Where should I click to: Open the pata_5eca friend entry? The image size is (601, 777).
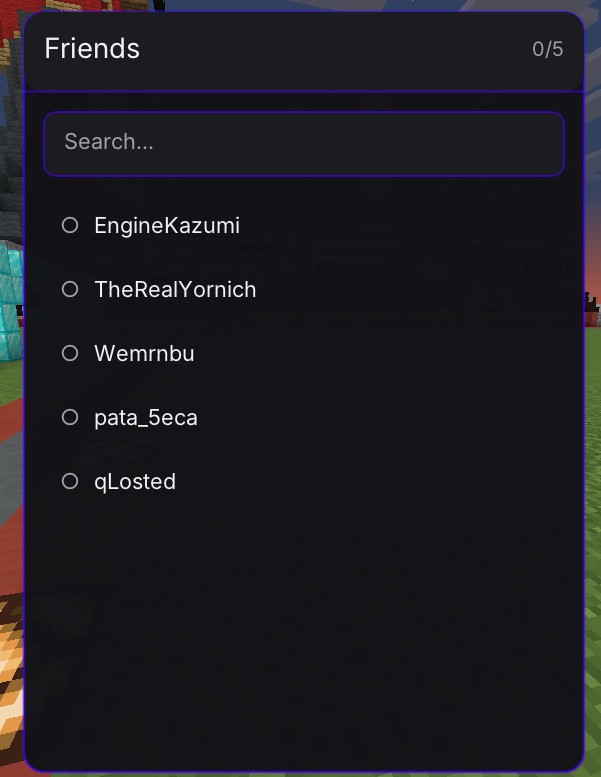pos(146,418)
